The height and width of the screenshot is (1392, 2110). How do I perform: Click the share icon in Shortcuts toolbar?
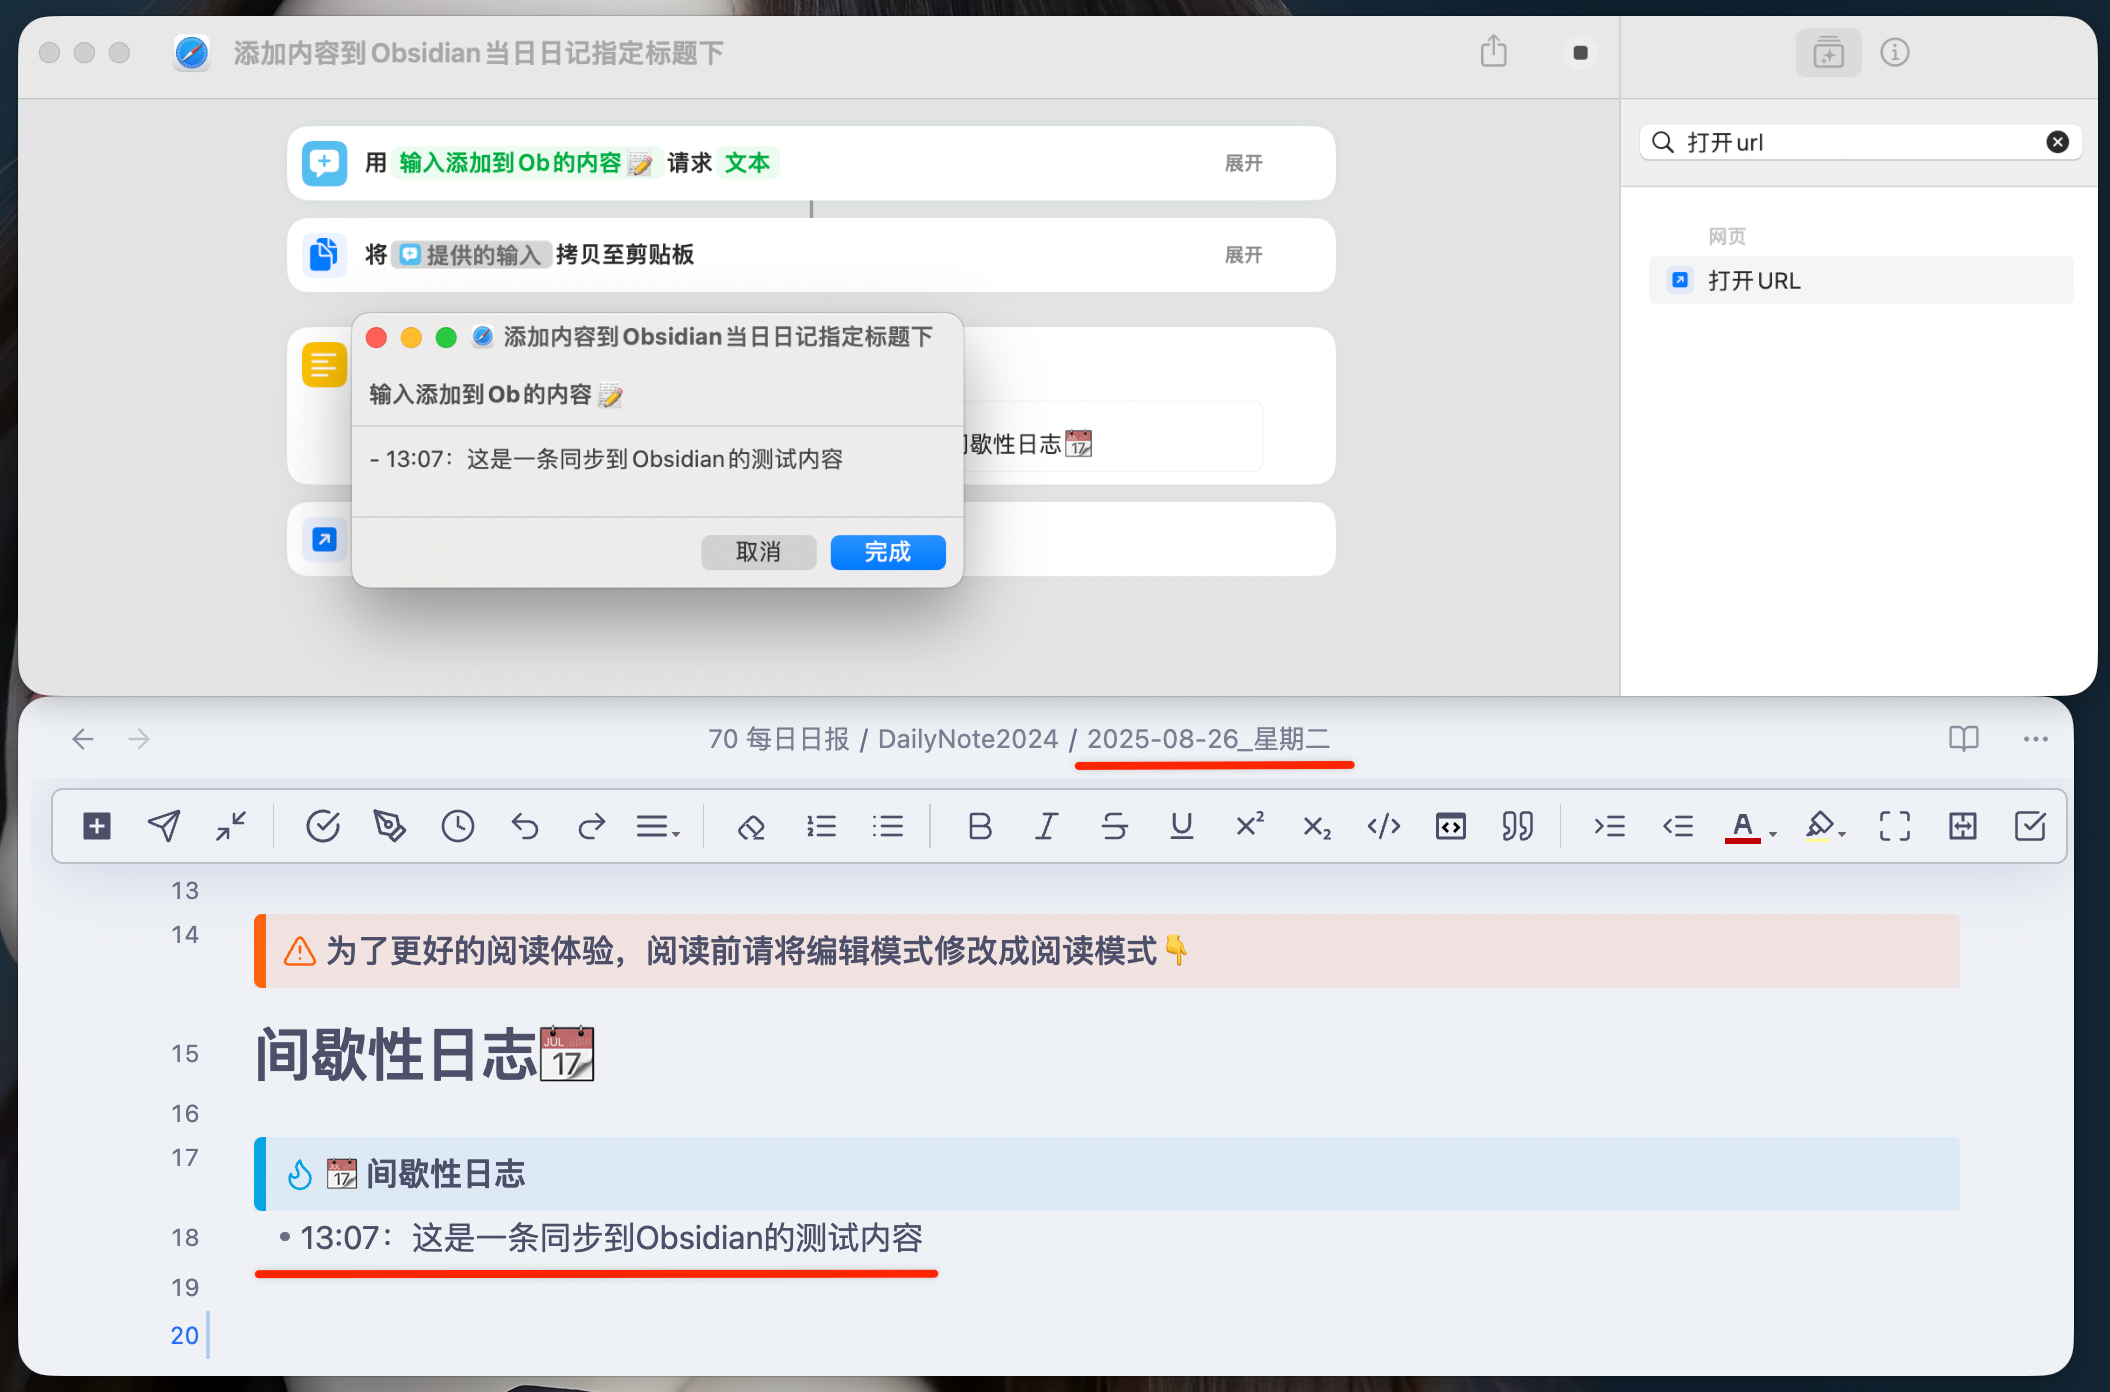pos(1493,51)
